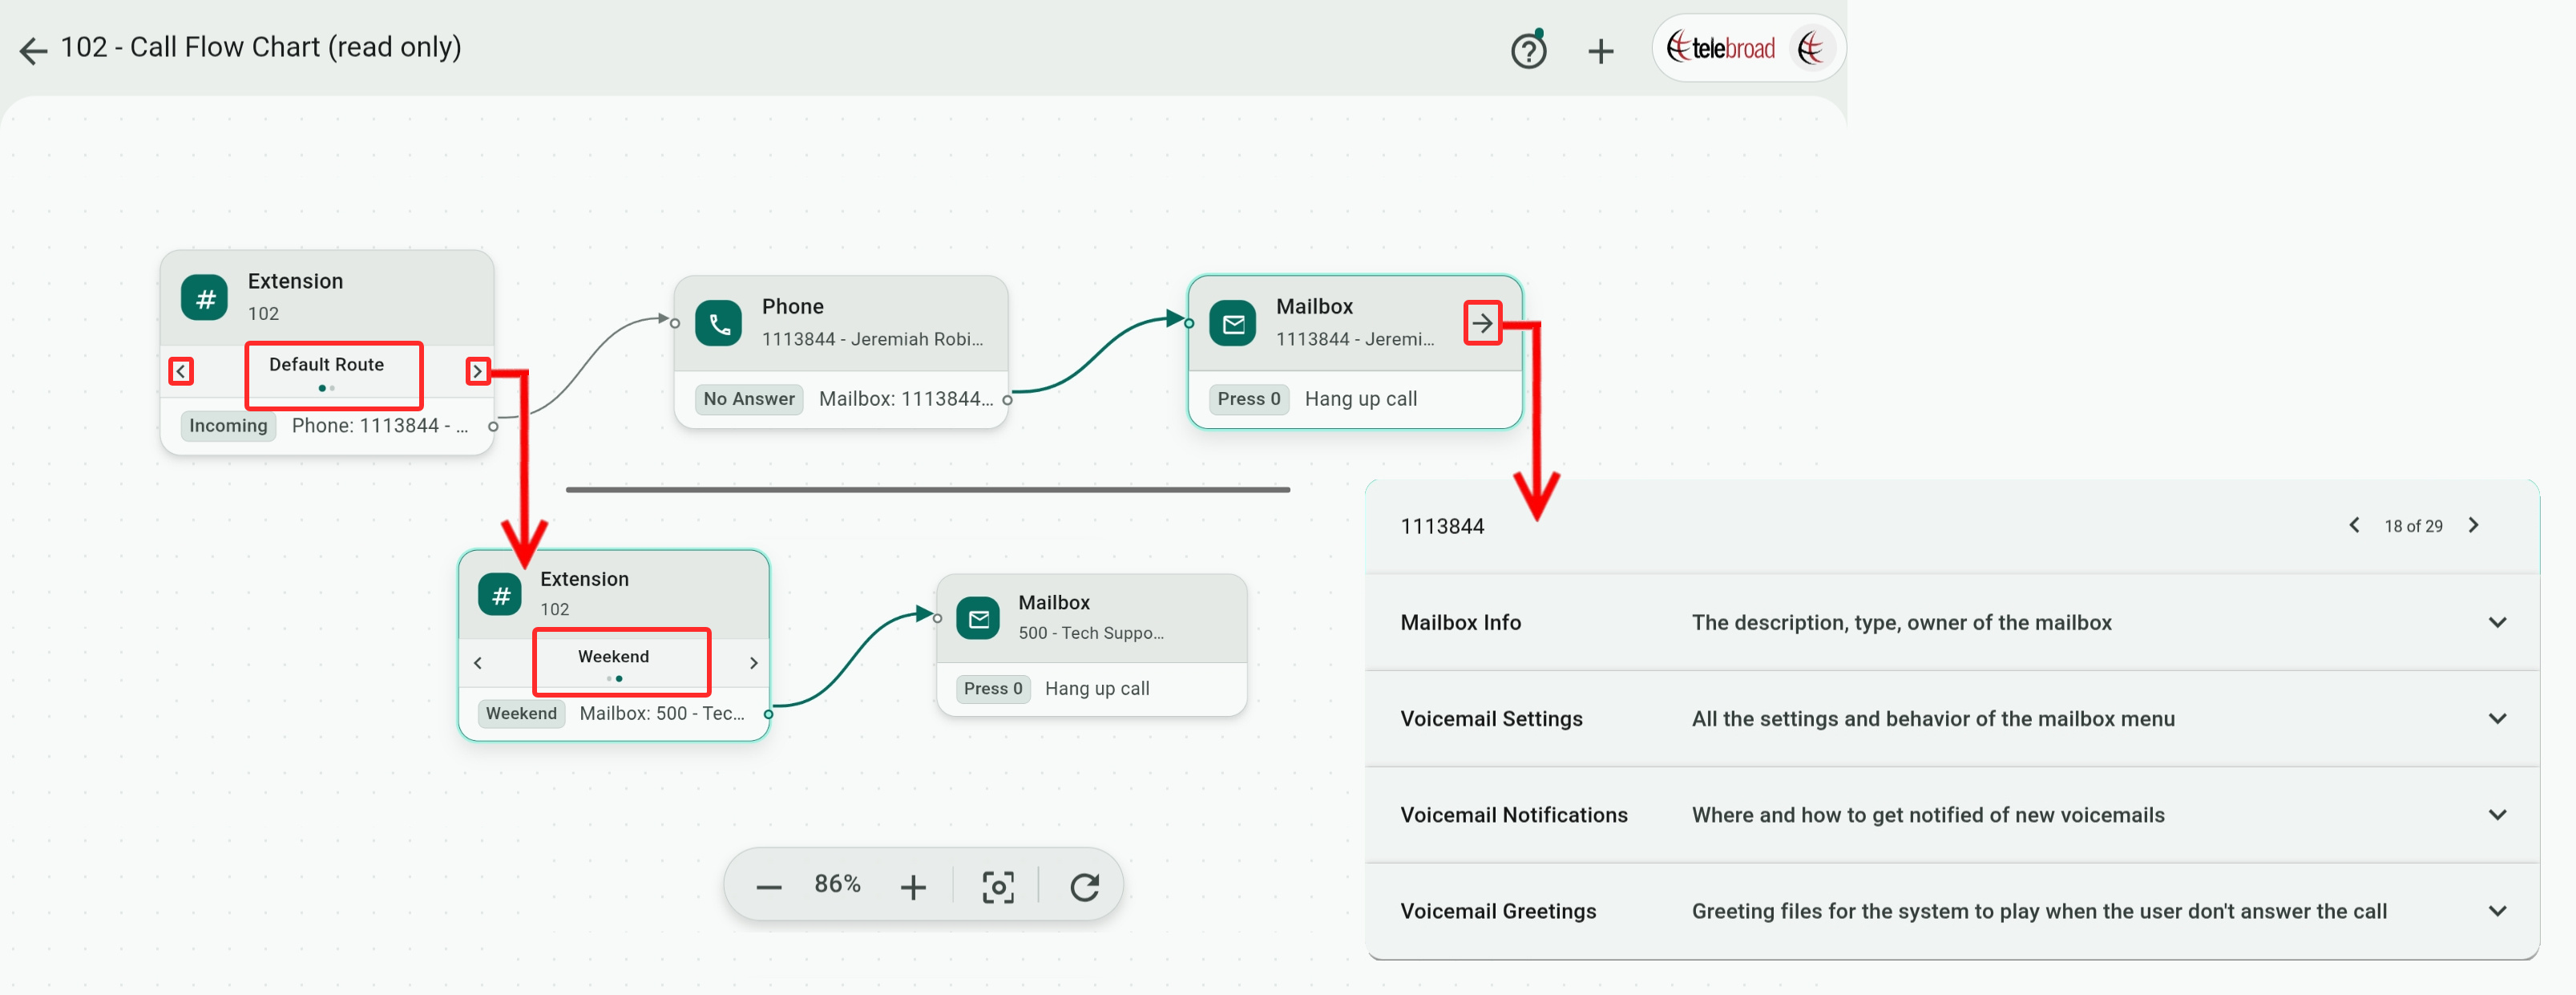Go to previous mailbox before 18 of 29
The width and height of the screenshot is (2576, 995).
2354,525
